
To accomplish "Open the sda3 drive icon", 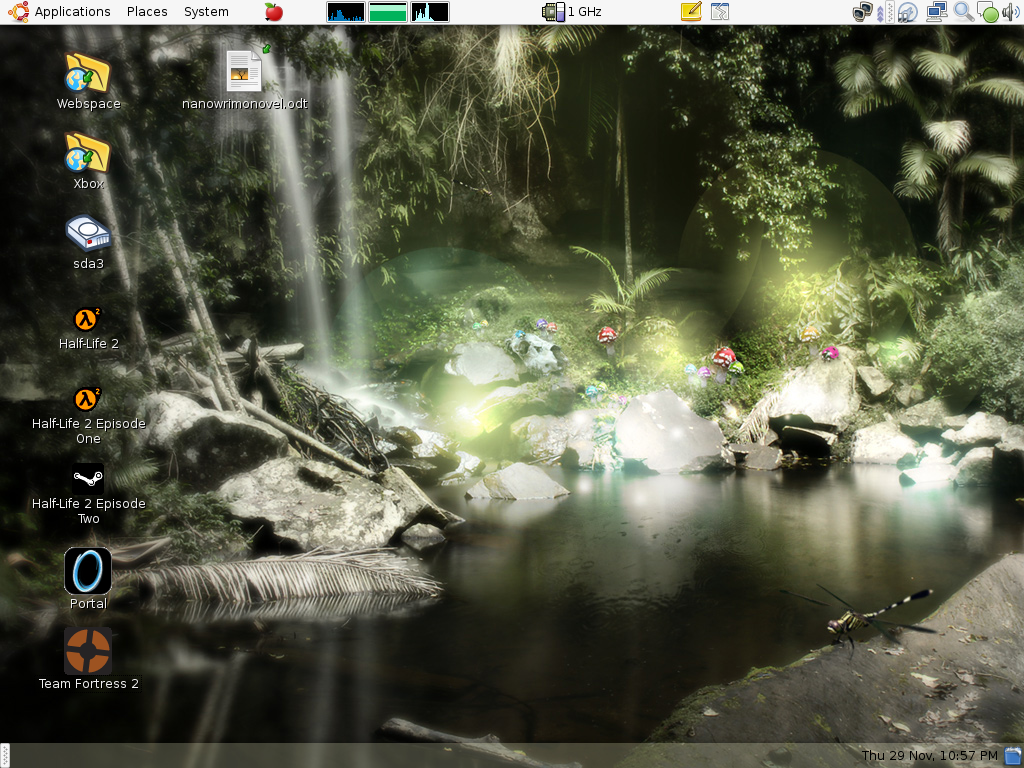I will pyautogui.click(x=88, y=234).
